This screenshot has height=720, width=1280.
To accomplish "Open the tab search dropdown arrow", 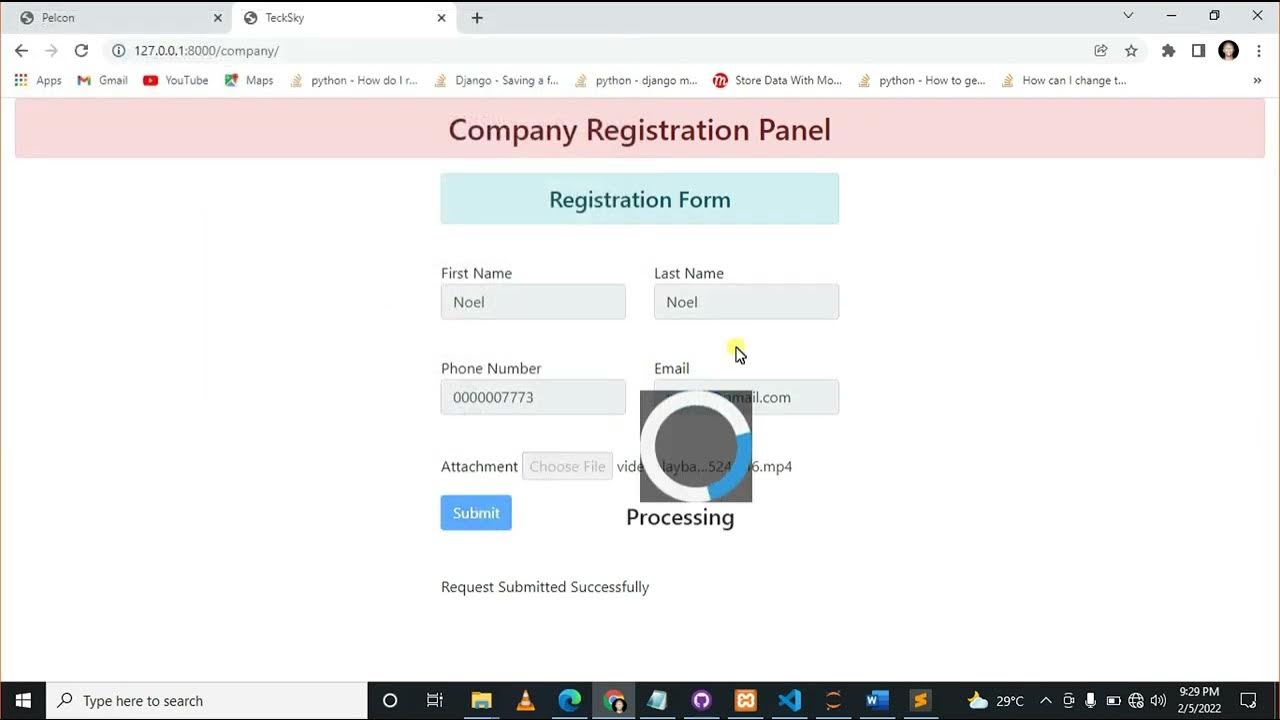I will click(1128, 16).
